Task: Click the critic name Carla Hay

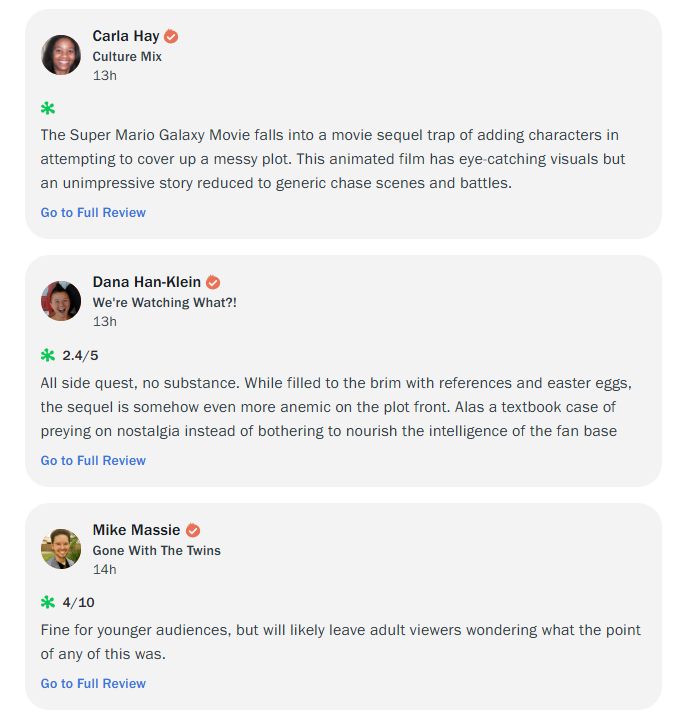Action: [x=125, y=36]
